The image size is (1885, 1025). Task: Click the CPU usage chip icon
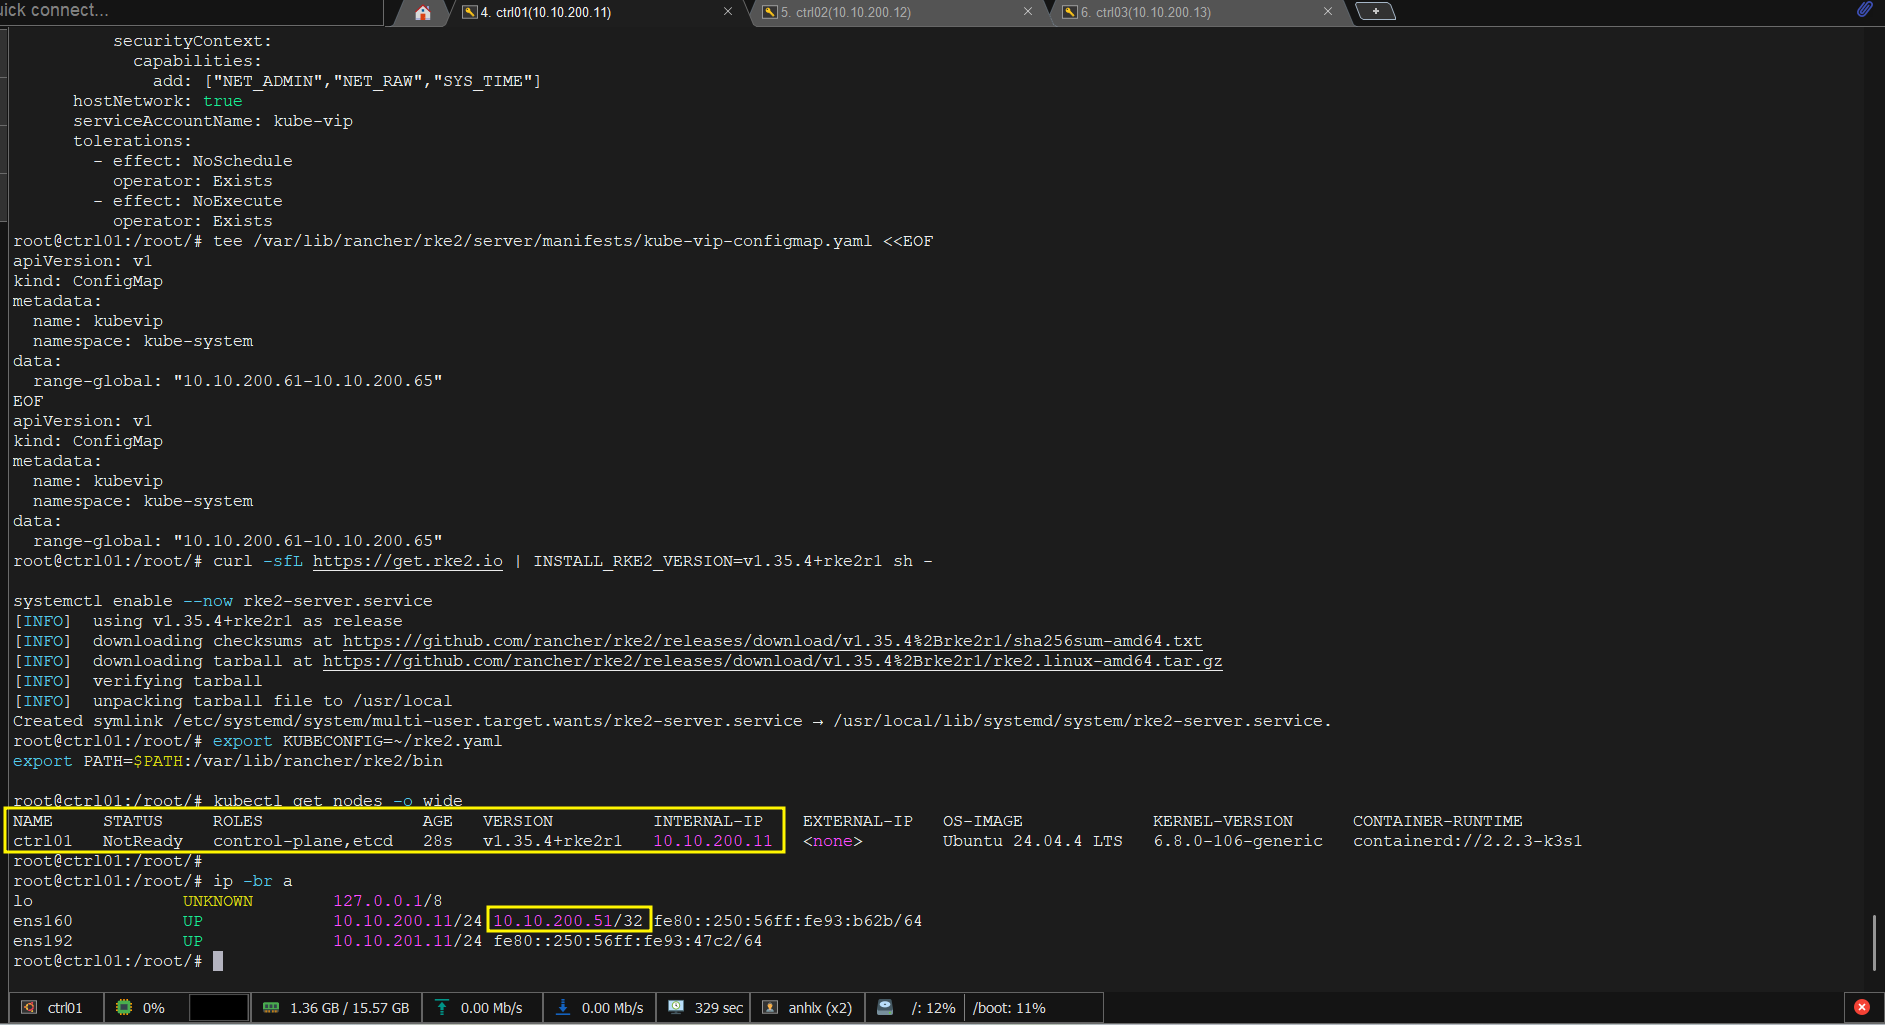[124, 1007]
